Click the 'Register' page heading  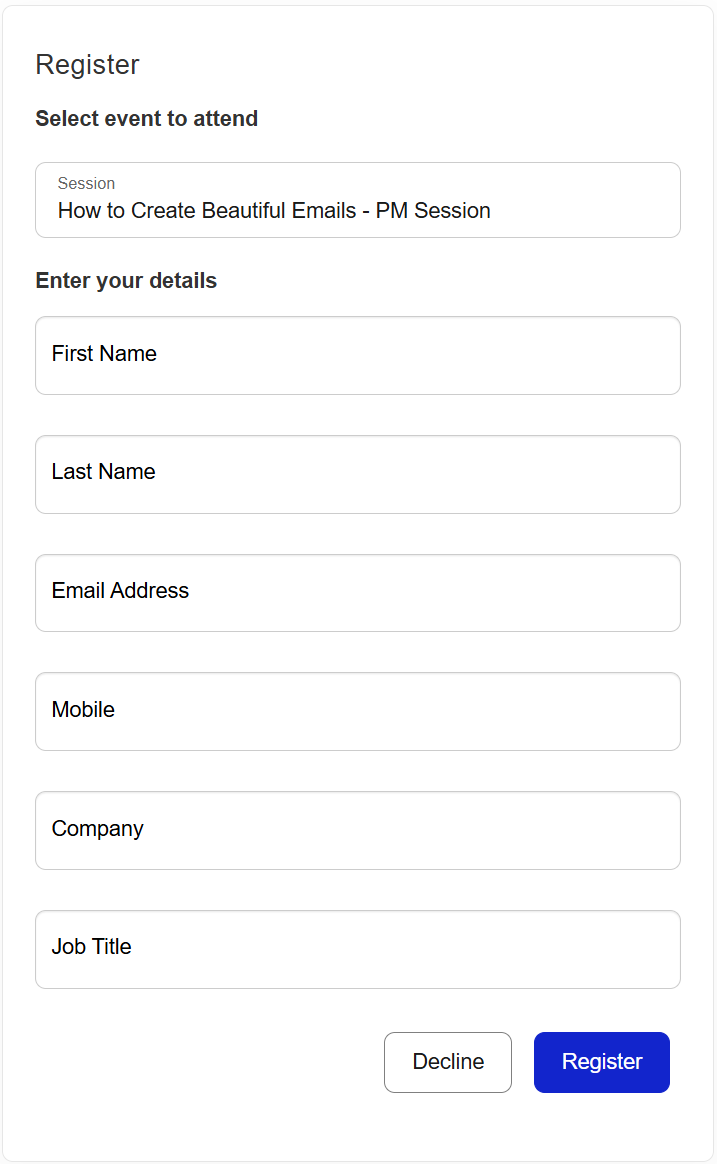(x=87, y=65)
